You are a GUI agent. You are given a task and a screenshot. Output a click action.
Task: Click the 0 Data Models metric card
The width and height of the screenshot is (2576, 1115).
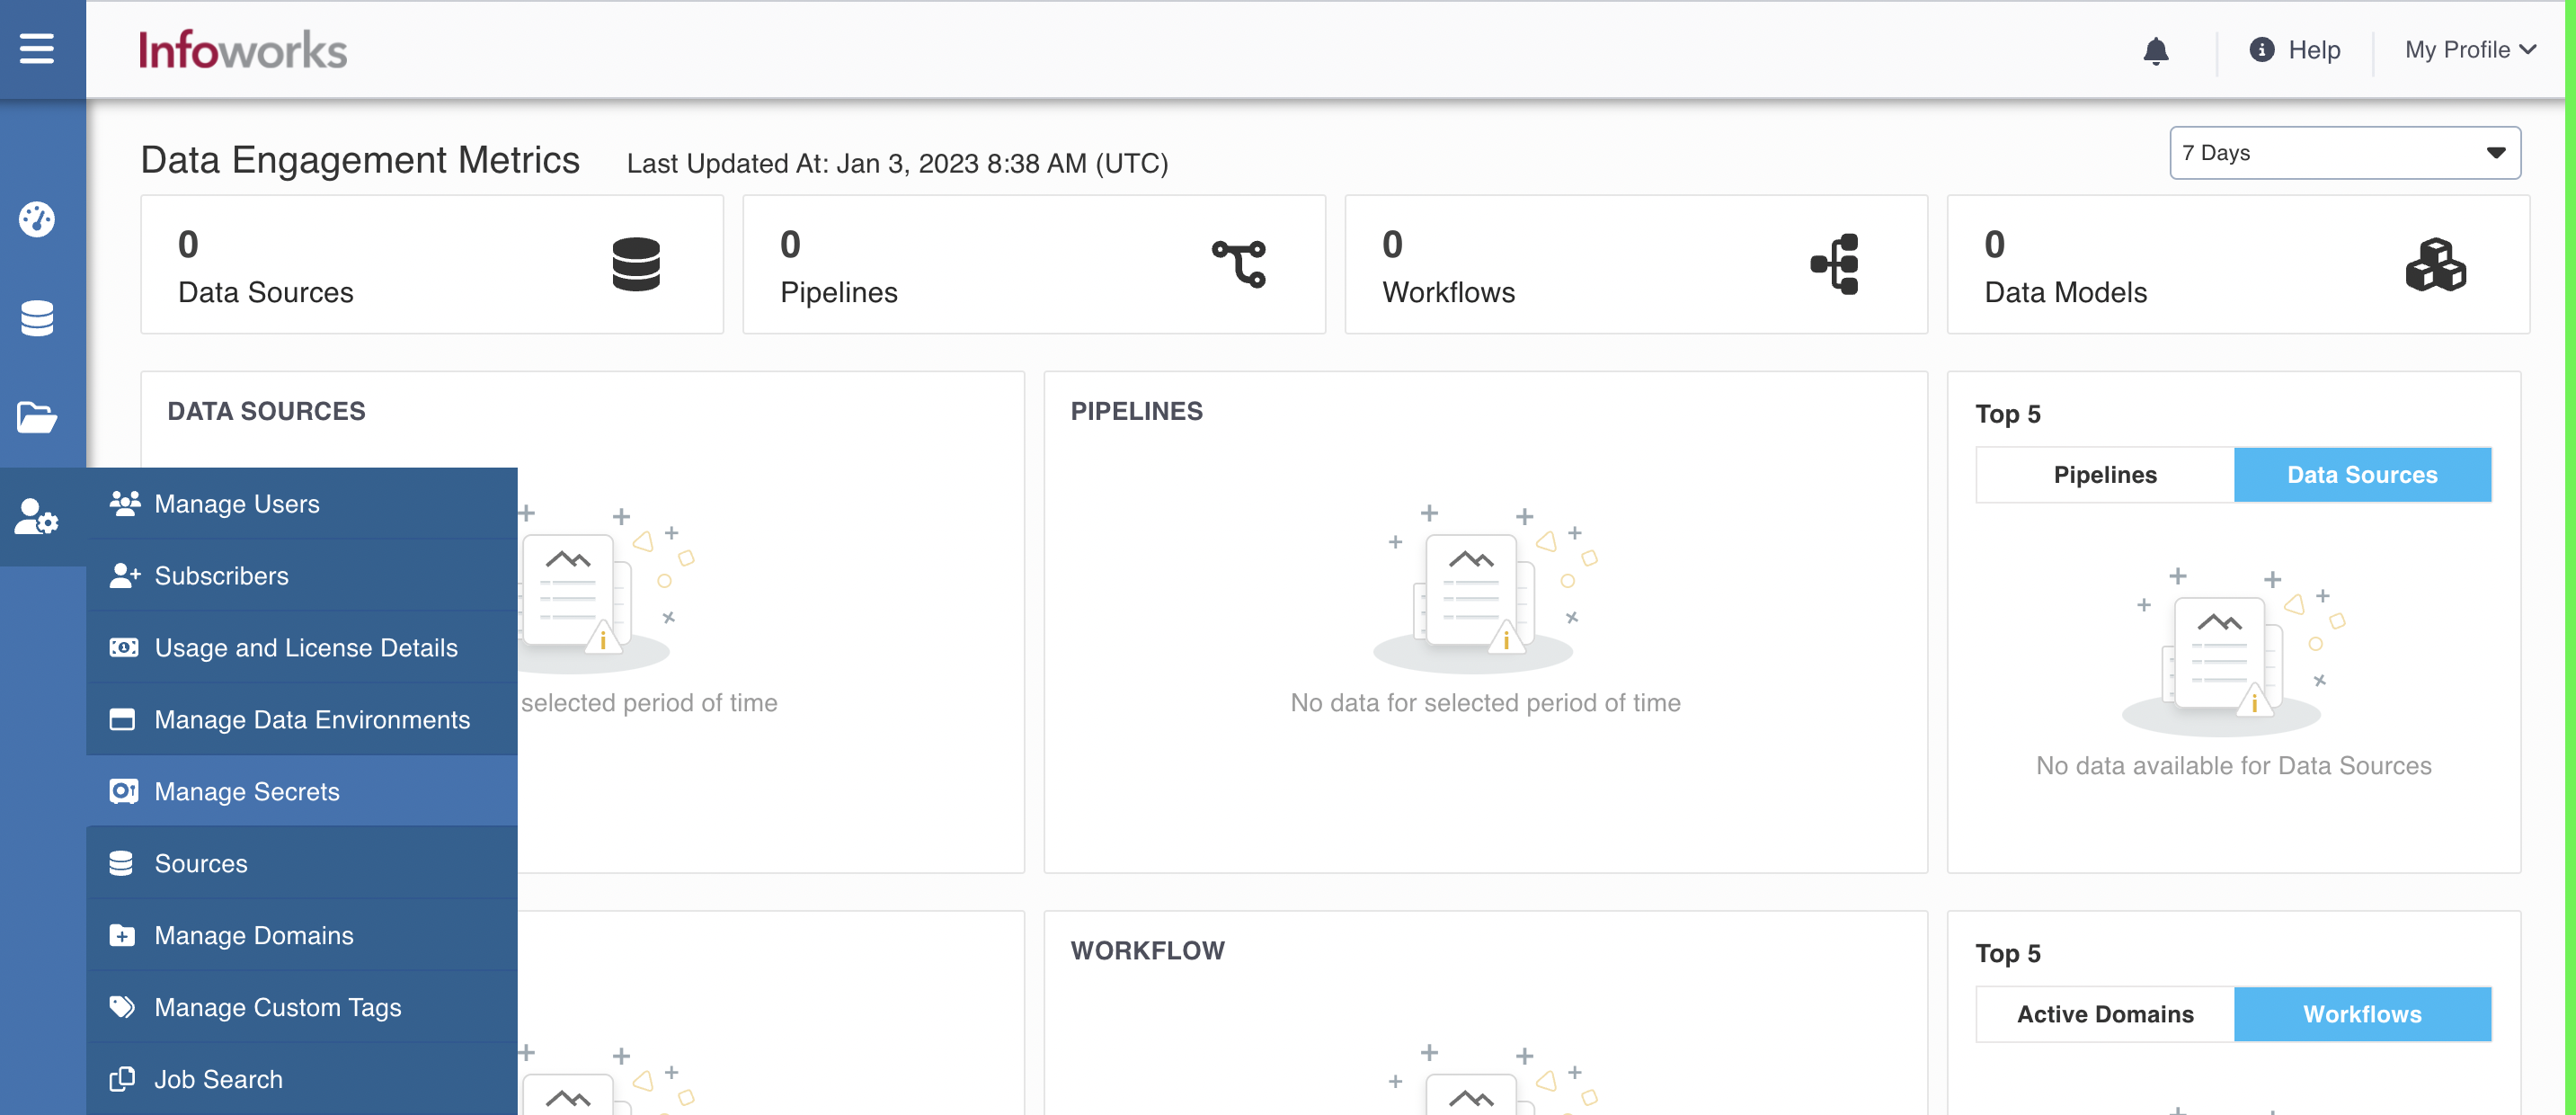pos(2238,264)
